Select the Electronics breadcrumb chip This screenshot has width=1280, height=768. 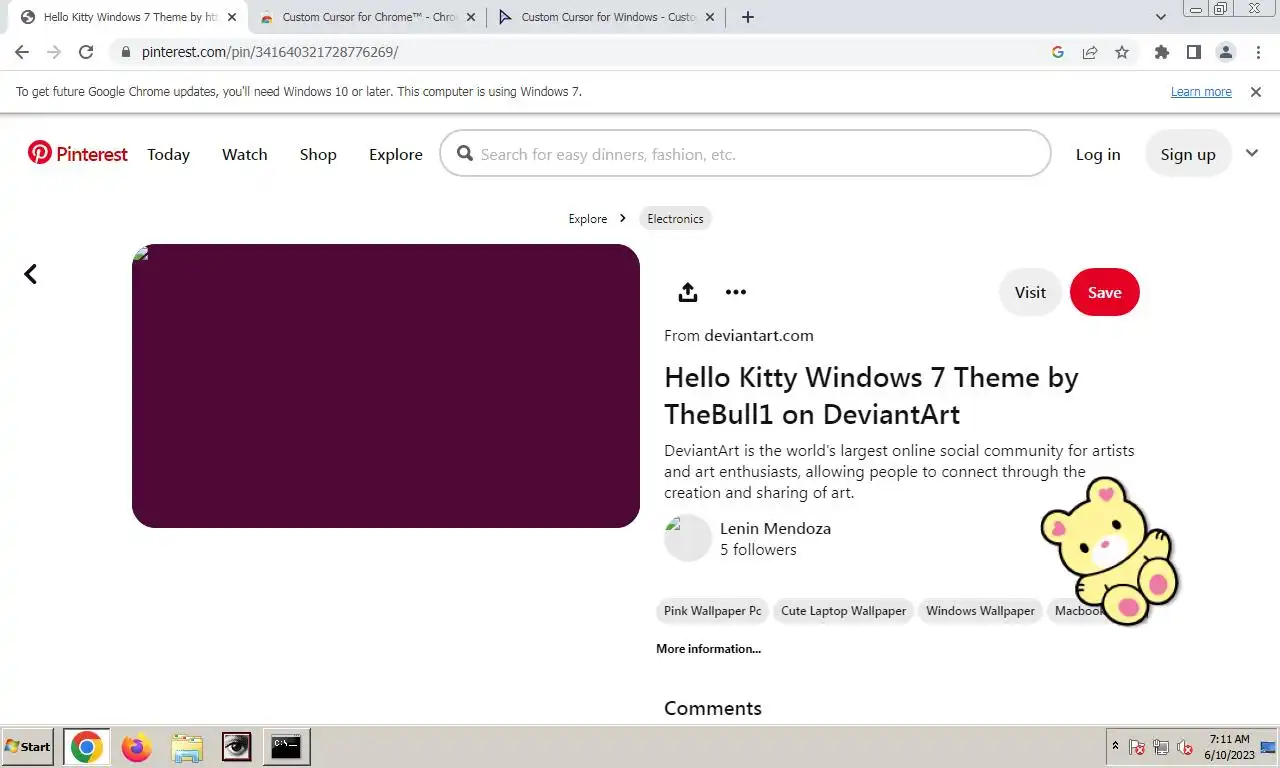[x=675, y=218]
